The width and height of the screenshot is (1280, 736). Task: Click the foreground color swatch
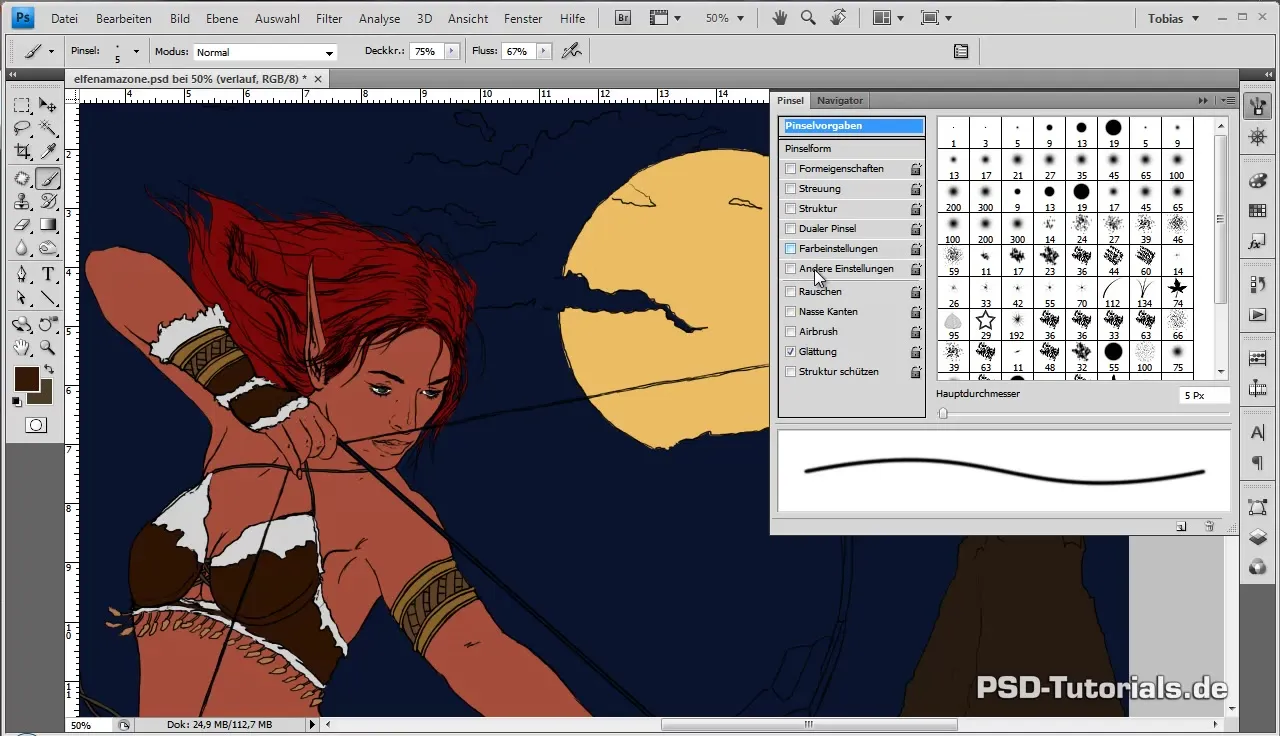point(26,379)
